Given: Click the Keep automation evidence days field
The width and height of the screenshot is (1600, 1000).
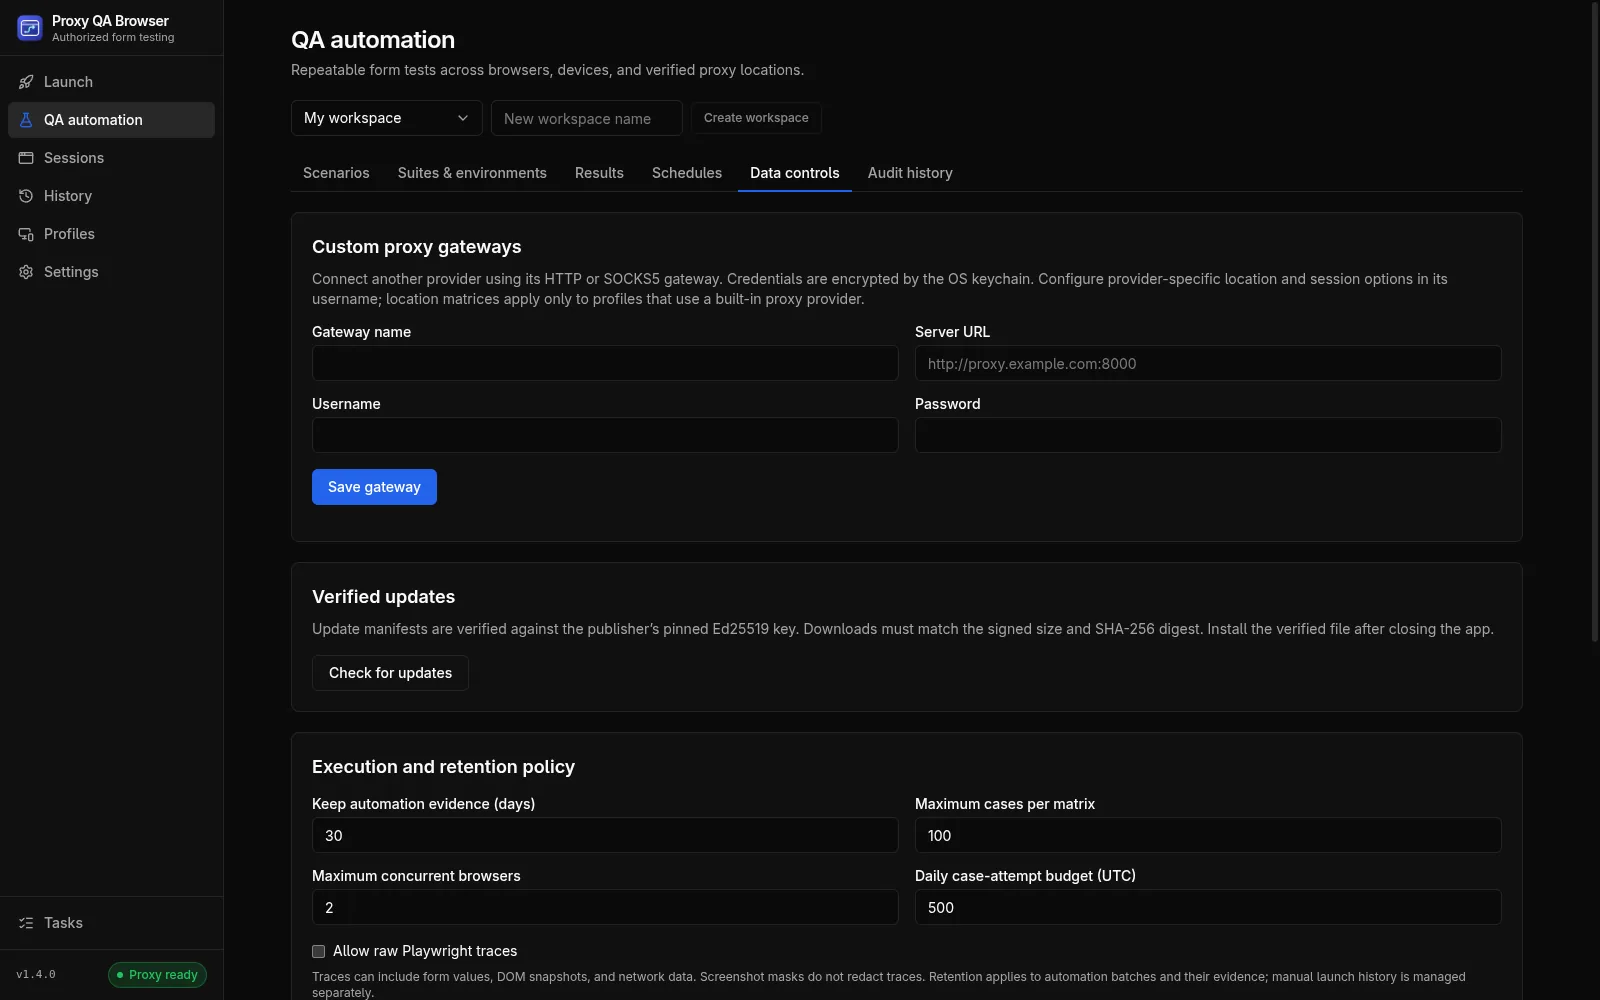Looking at the screenshot, I should (605, 835).
